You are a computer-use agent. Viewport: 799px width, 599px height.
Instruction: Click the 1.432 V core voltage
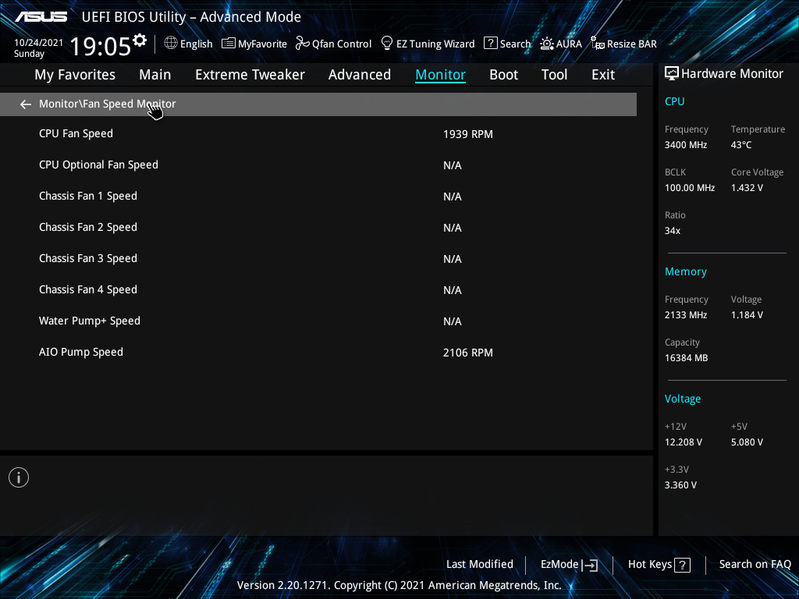tap(747, 188)
